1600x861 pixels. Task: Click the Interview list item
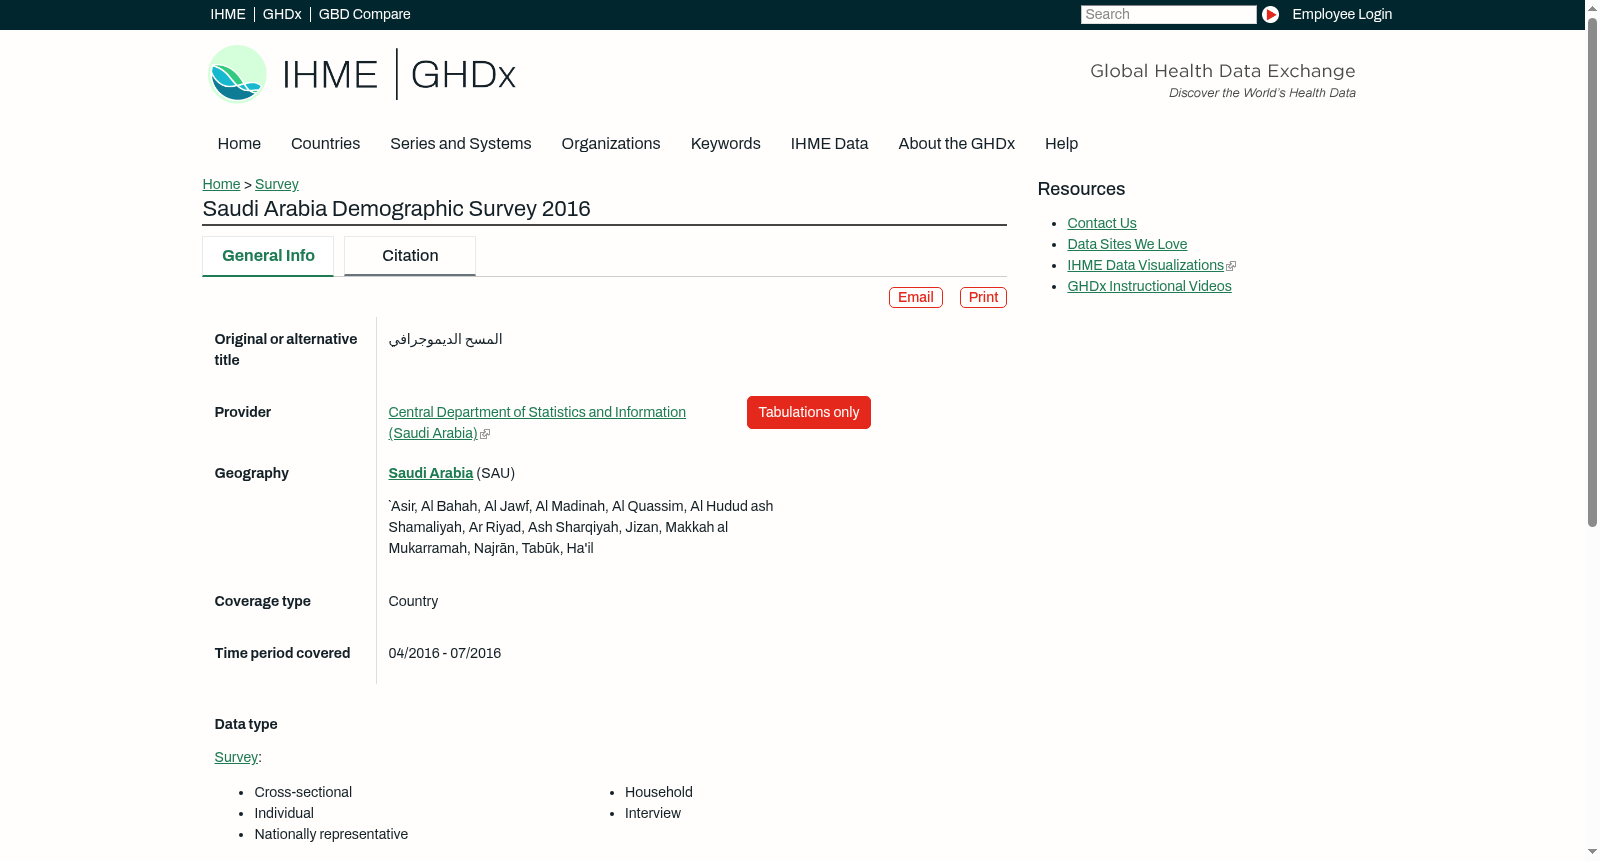point(653,813)
